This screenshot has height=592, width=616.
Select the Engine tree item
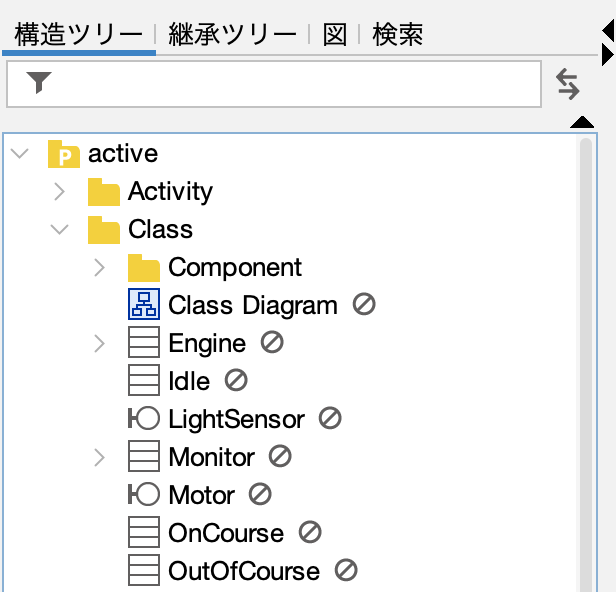(207, 344)
